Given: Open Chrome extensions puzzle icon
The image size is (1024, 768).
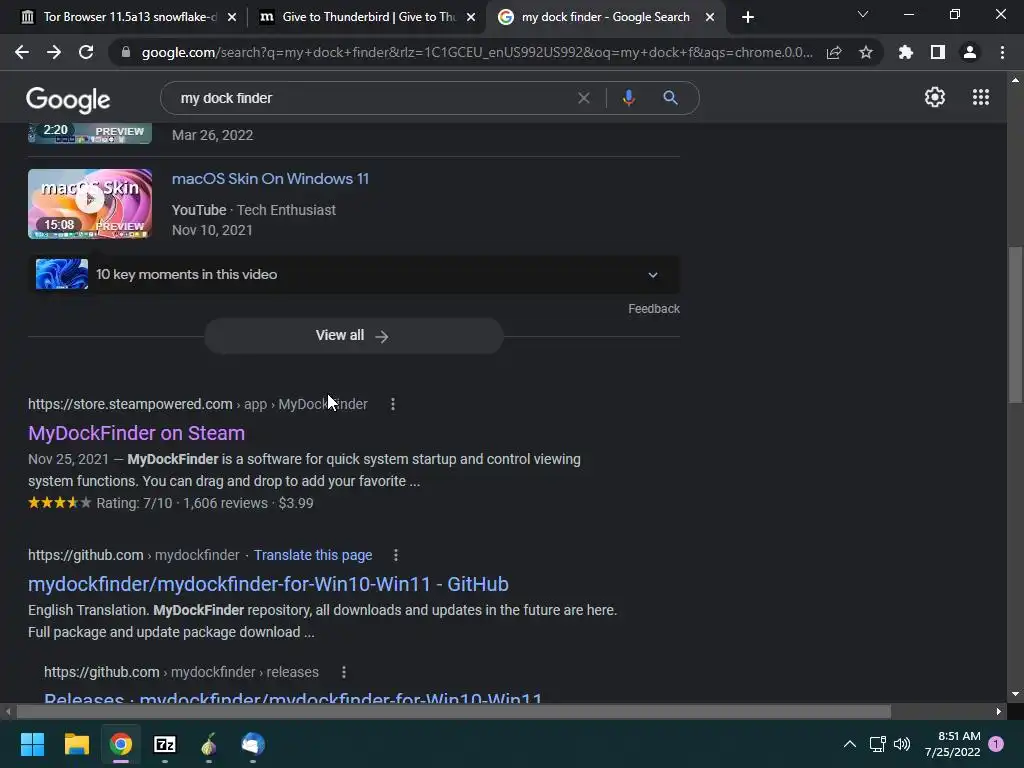Looking at the screenshot, I should (x=906, y=52).
